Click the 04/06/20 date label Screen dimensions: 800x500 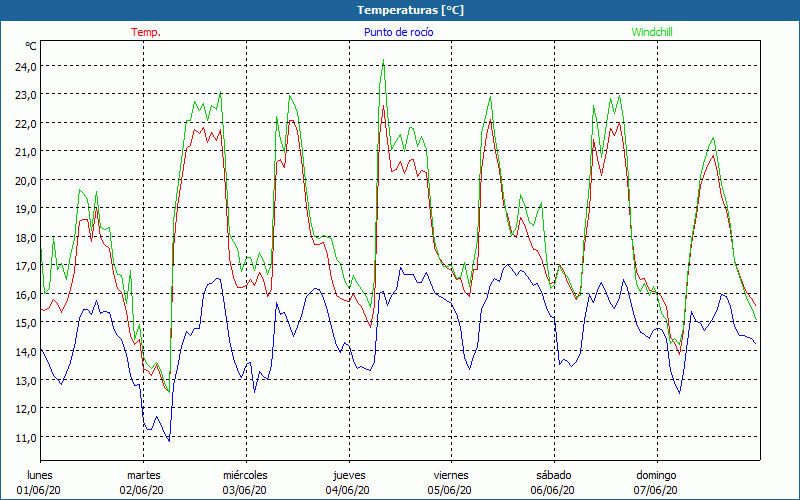(347, 490)
